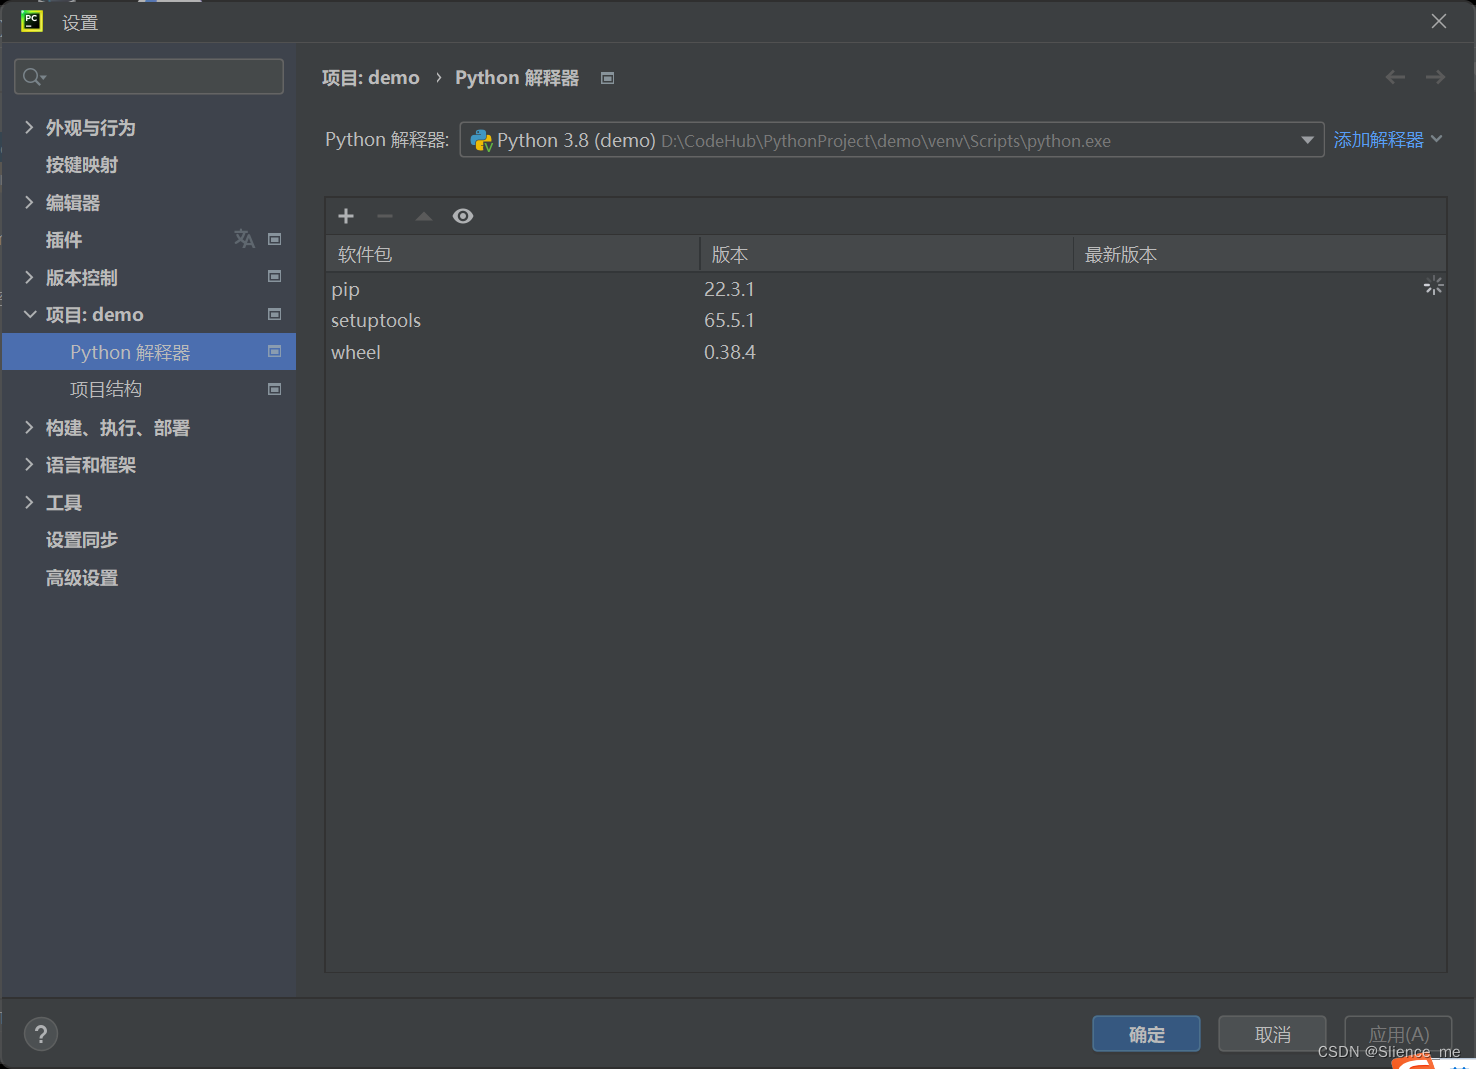The image size is (1476, 1069).
Task: Select the 按键映射 settings page
Action: (82, 165)
